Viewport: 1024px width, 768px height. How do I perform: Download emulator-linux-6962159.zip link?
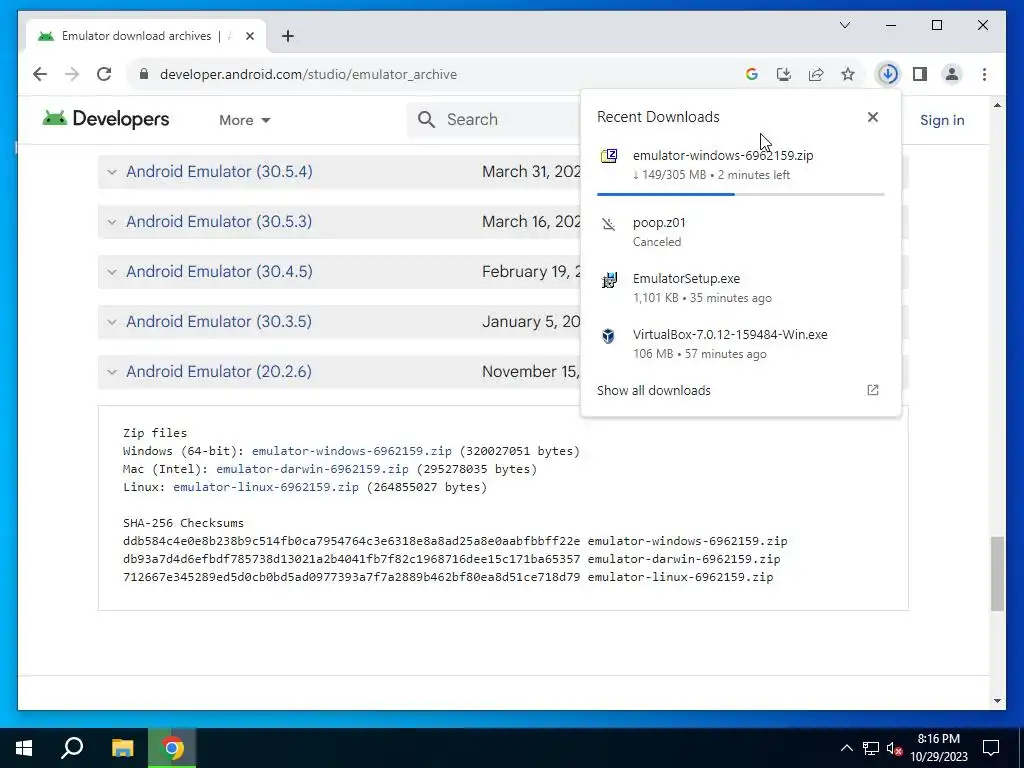tap(266, 487)
